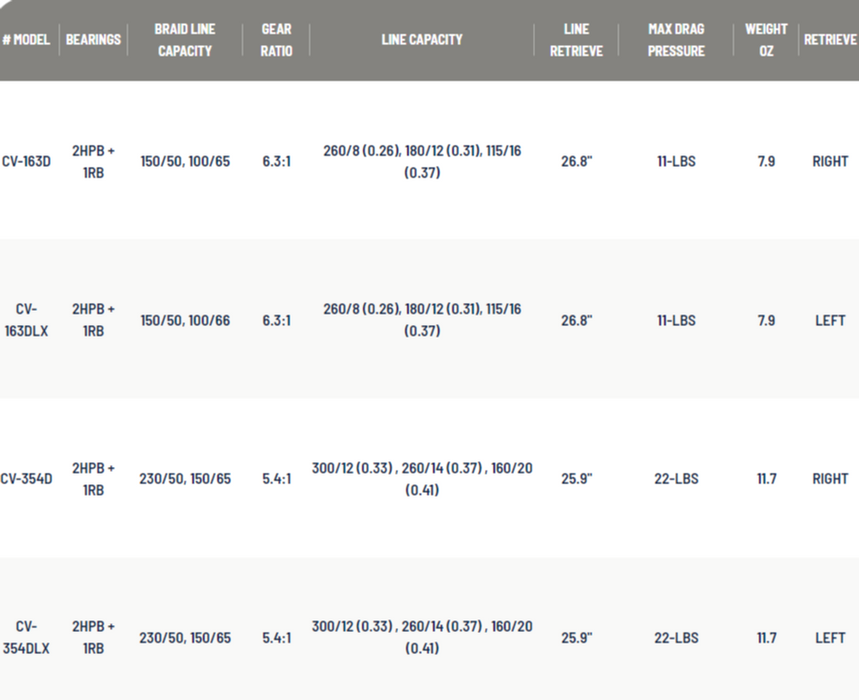Click the BRAID LINE CAPACITY header
Viewport: 859px width, 700px height.
click(x=185, y=40)
